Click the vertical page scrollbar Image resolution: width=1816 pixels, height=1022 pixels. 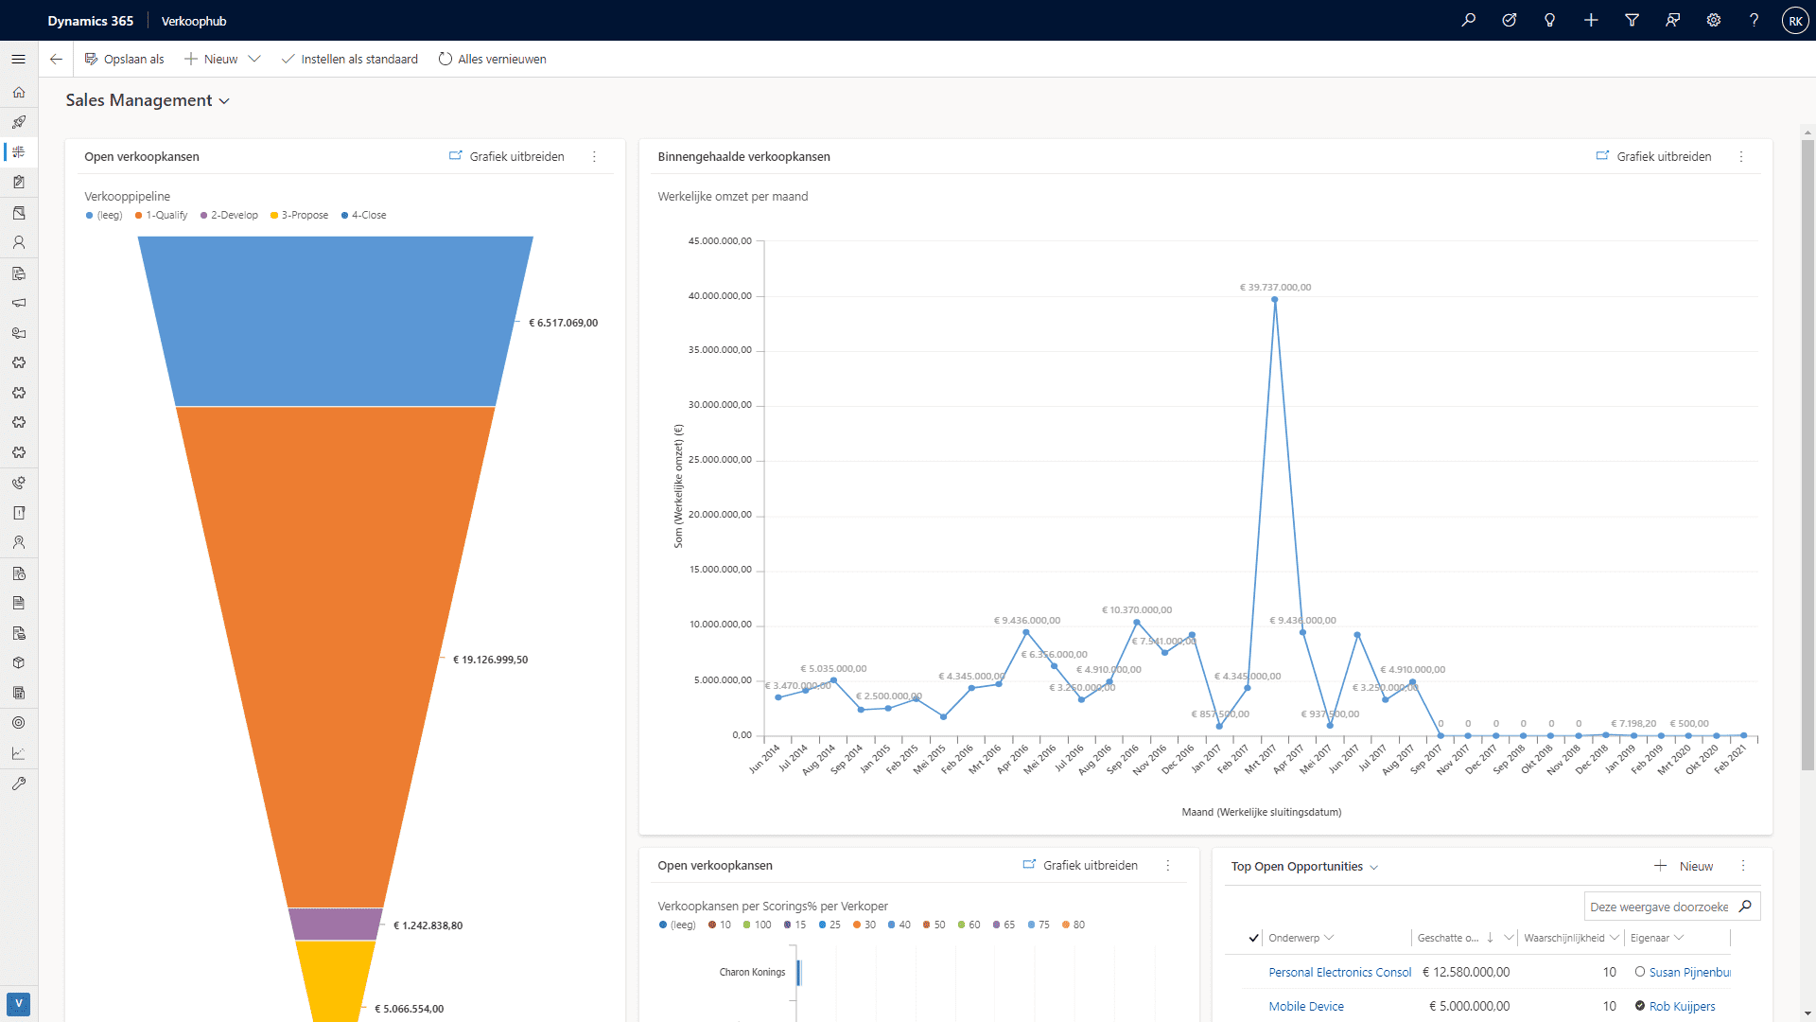pyautogui.click(x=1807, y=455)
